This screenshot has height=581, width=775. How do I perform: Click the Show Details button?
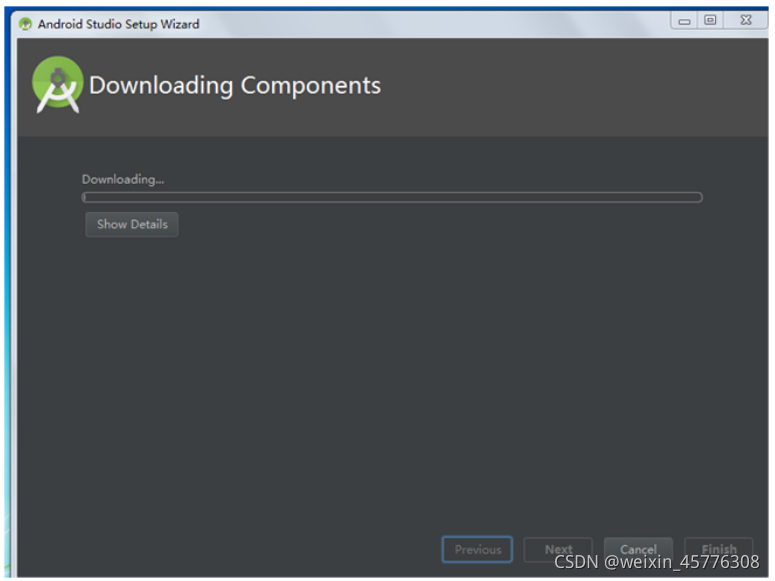131,224
